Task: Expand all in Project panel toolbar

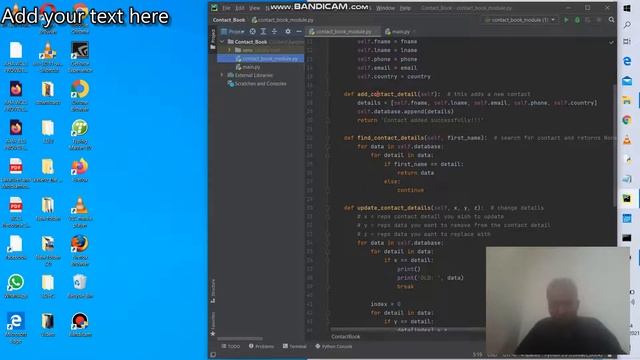Action: coord(263,31)
